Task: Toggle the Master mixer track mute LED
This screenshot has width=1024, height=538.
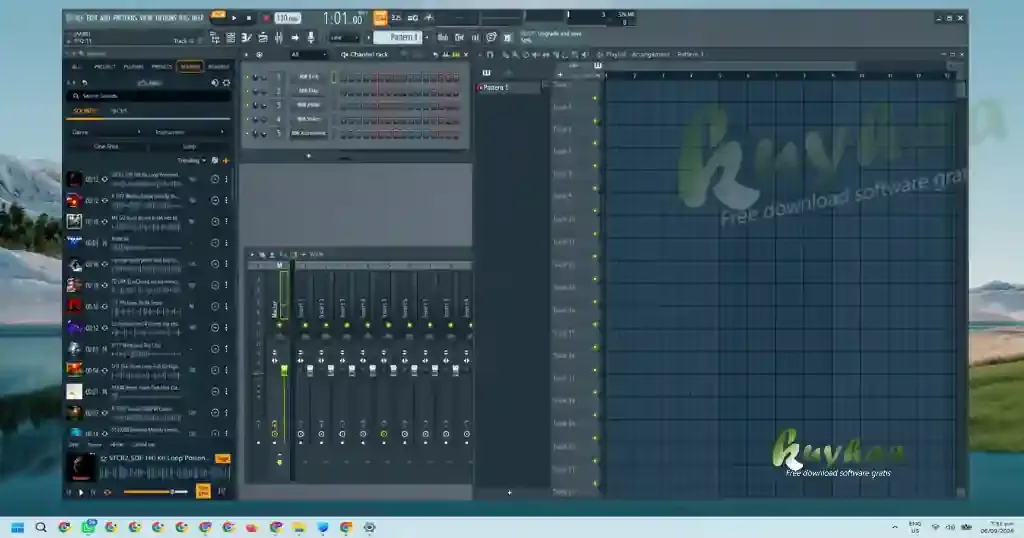Action: (x=280, y=324)
